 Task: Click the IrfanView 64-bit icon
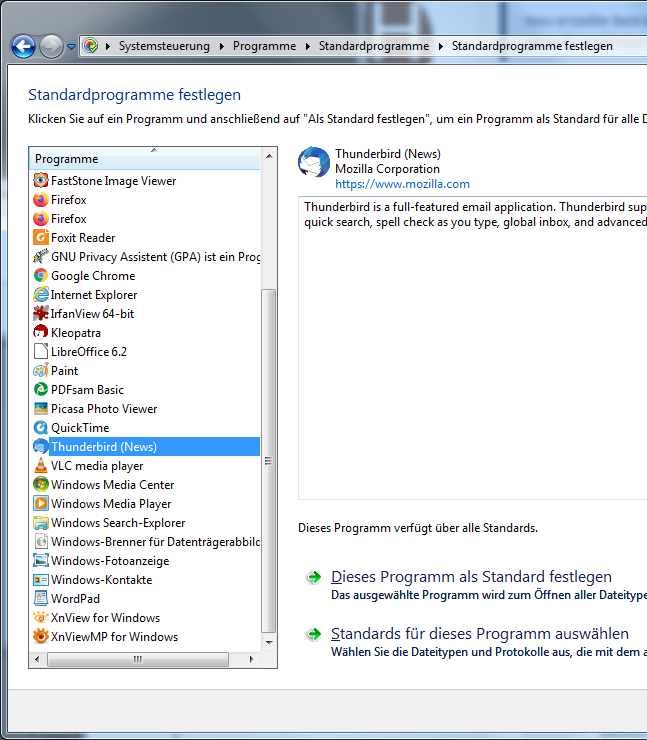(x=41, y=313)
